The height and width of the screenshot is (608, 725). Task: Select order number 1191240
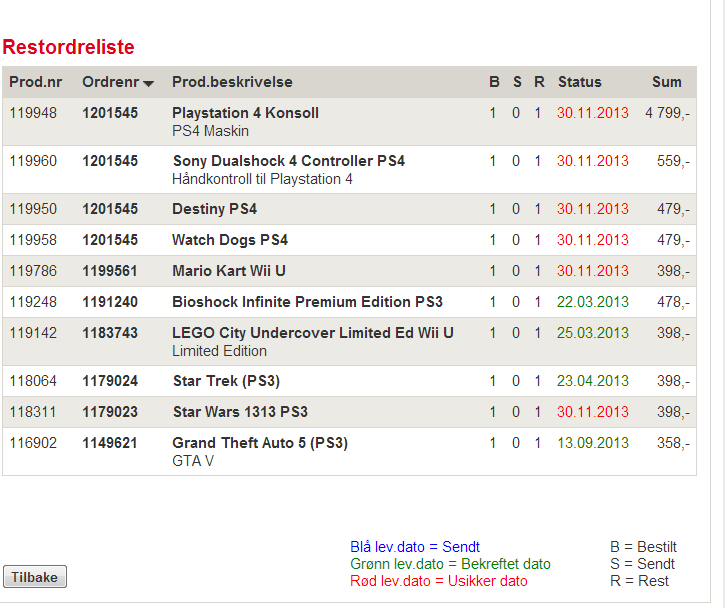110,302
